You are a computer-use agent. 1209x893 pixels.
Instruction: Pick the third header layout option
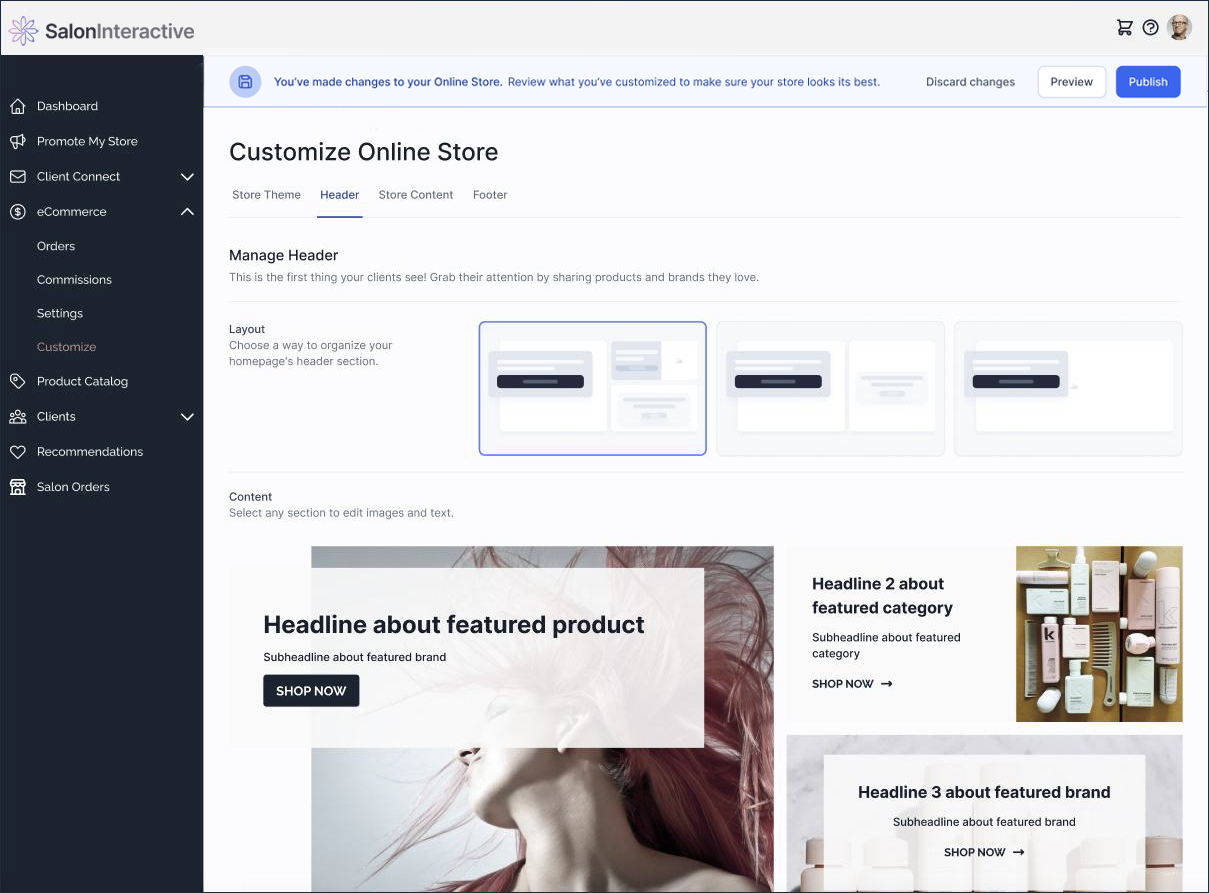pyautogui.click(x=1067, y=388)
